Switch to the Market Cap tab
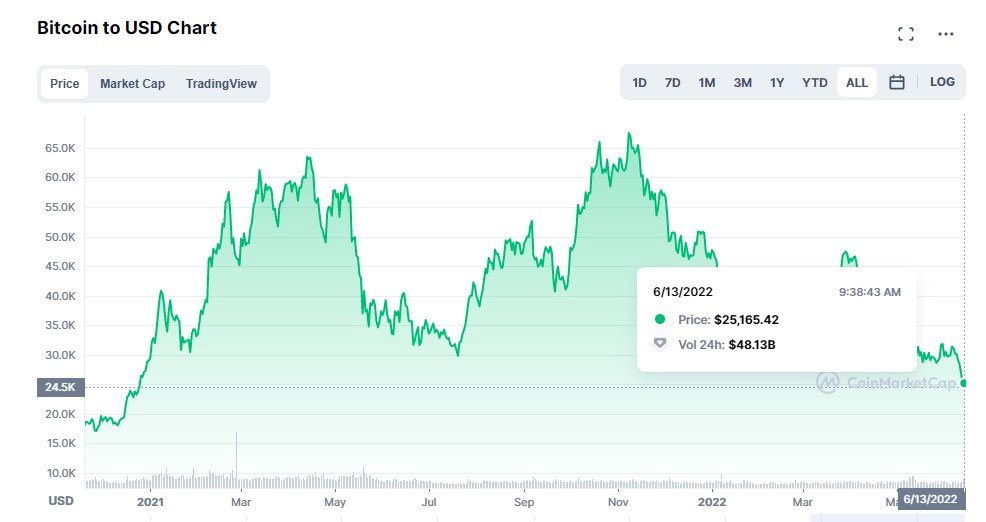The height and width of the screenshot is (522, 986). (x=133, y=84)
